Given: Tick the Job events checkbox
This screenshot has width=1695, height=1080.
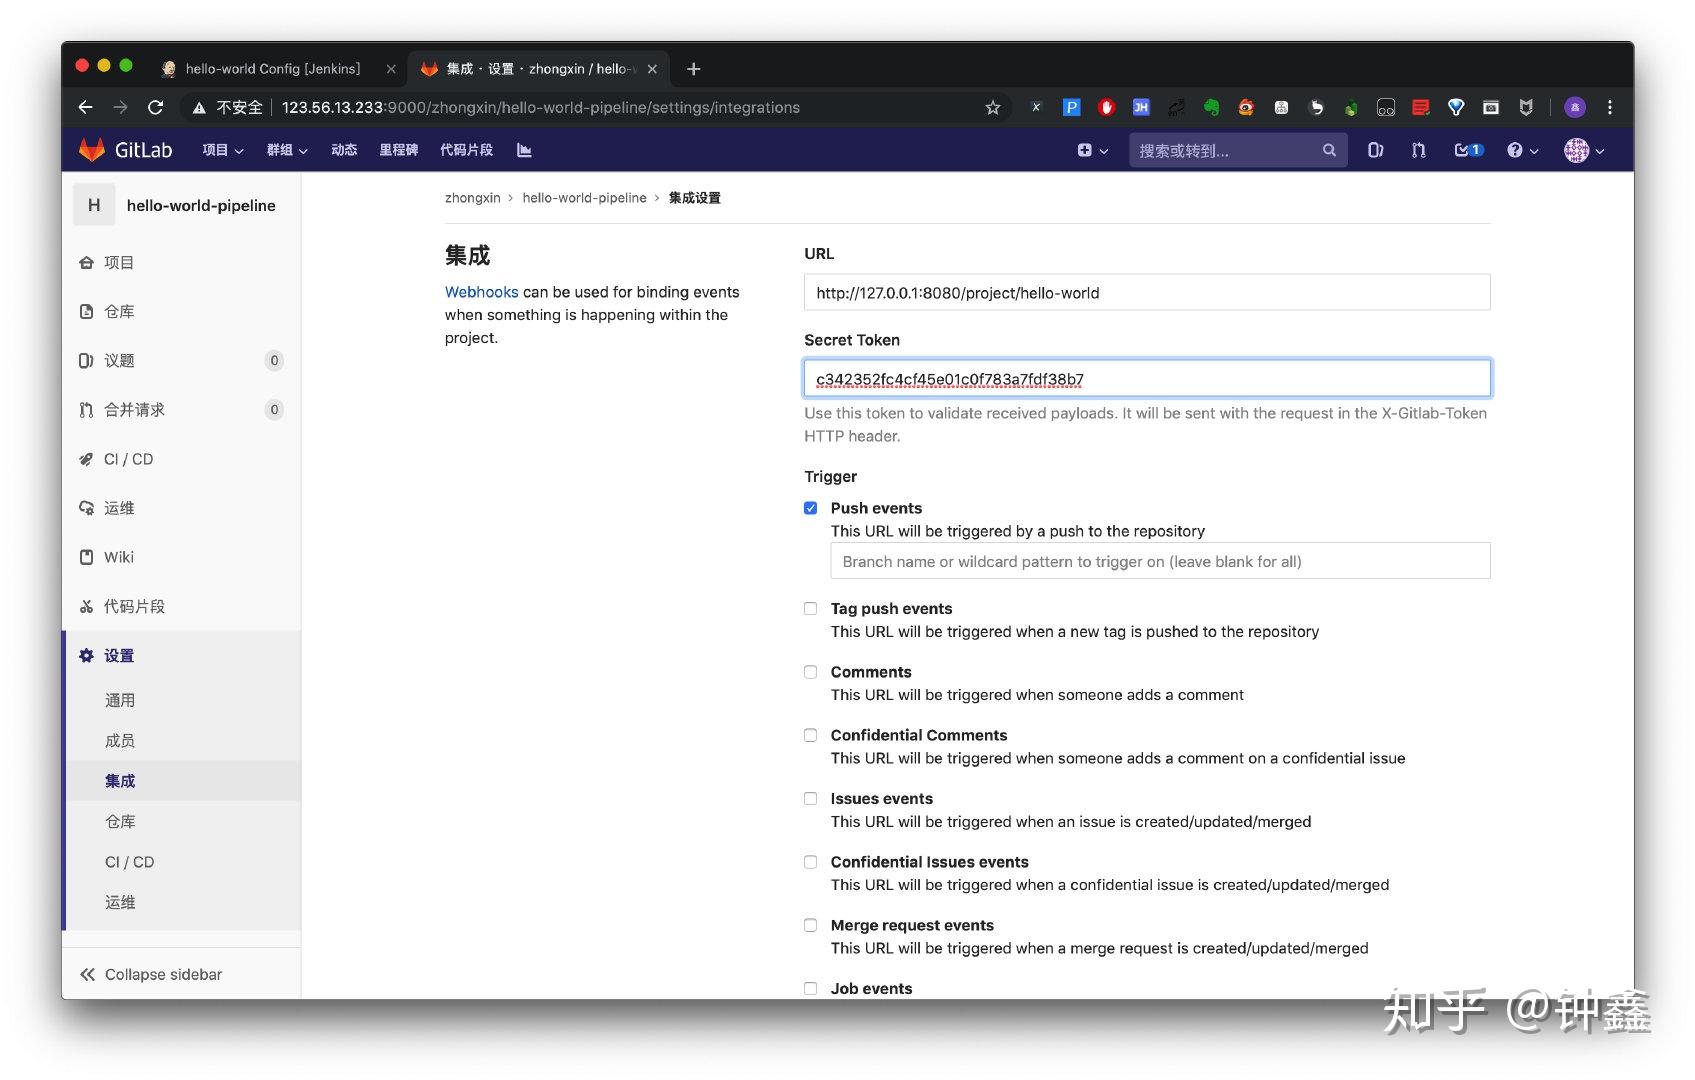Looking at the screenshot, I should pyautogui.click(x=811, y=988).
